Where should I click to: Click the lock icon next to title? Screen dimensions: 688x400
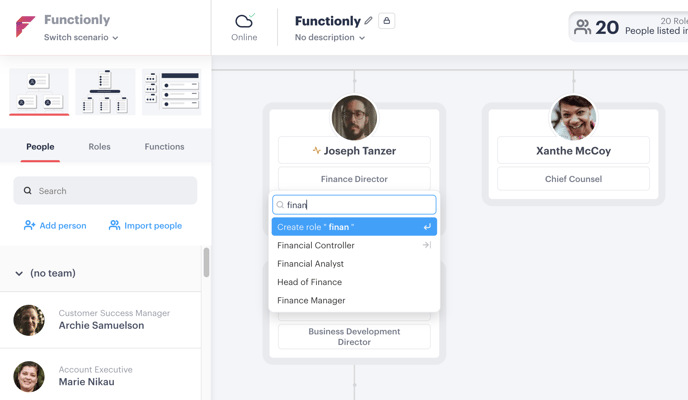point(387,21)
